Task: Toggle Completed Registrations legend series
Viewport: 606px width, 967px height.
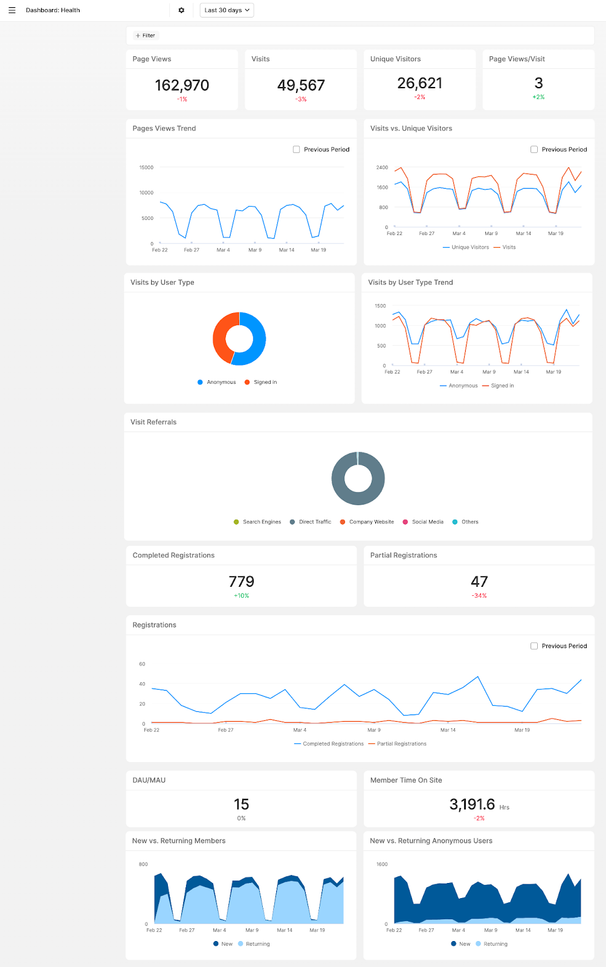Action: pyautogui.click(x=329, y=744)
